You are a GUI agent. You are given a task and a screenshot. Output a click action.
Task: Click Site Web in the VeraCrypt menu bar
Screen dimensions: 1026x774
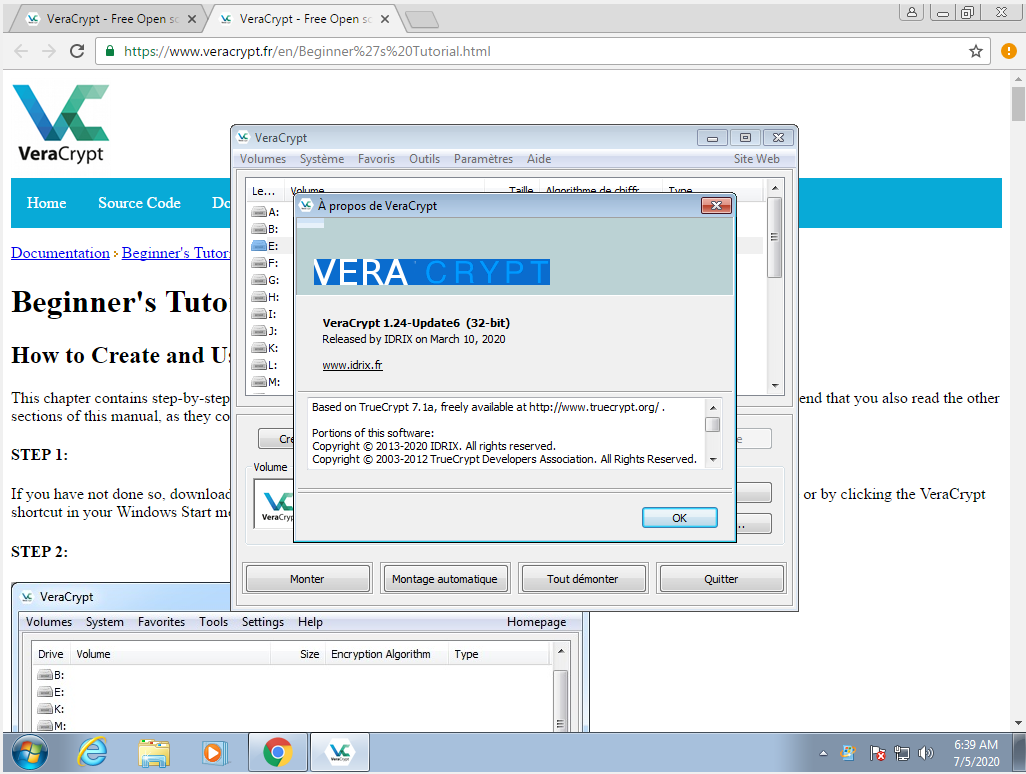(756, 159)
